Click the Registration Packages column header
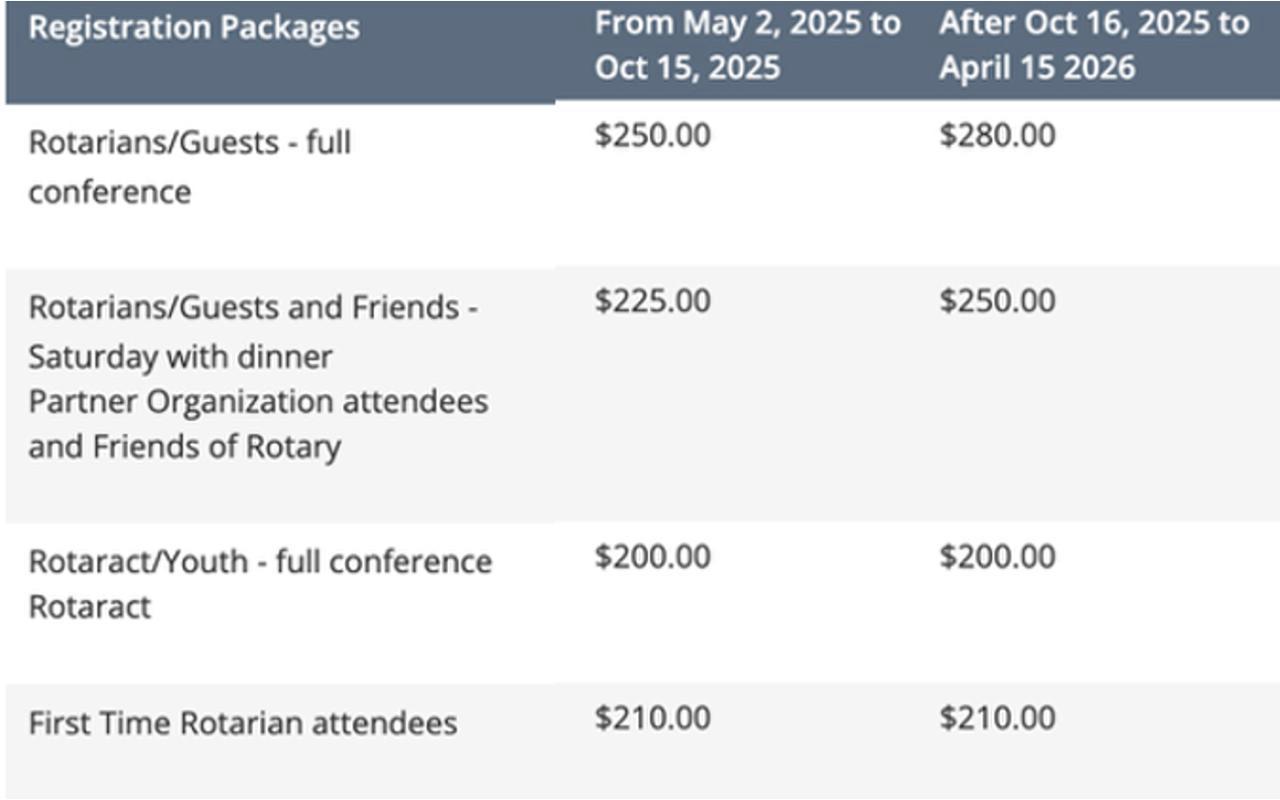This screenshot has height=800, width=1280. pos(193,27)
